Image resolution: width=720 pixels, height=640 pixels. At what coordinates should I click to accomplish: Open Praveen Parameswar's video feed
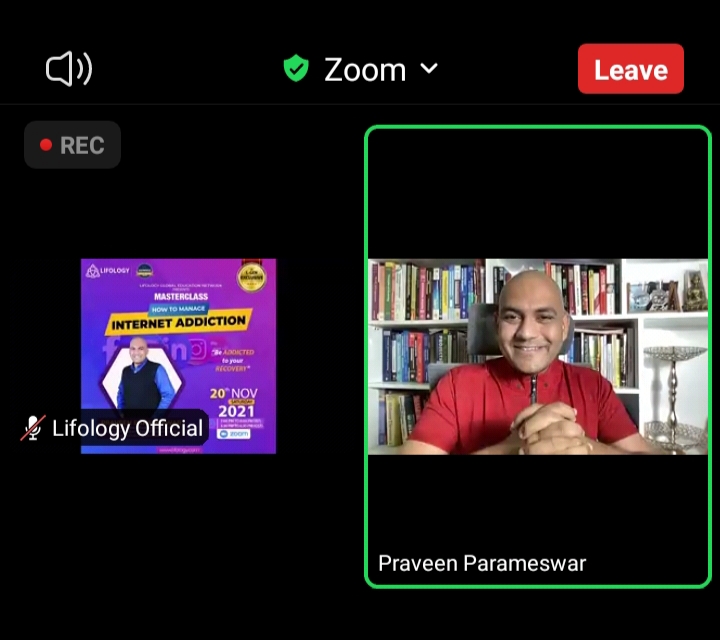tap(538, 357)
